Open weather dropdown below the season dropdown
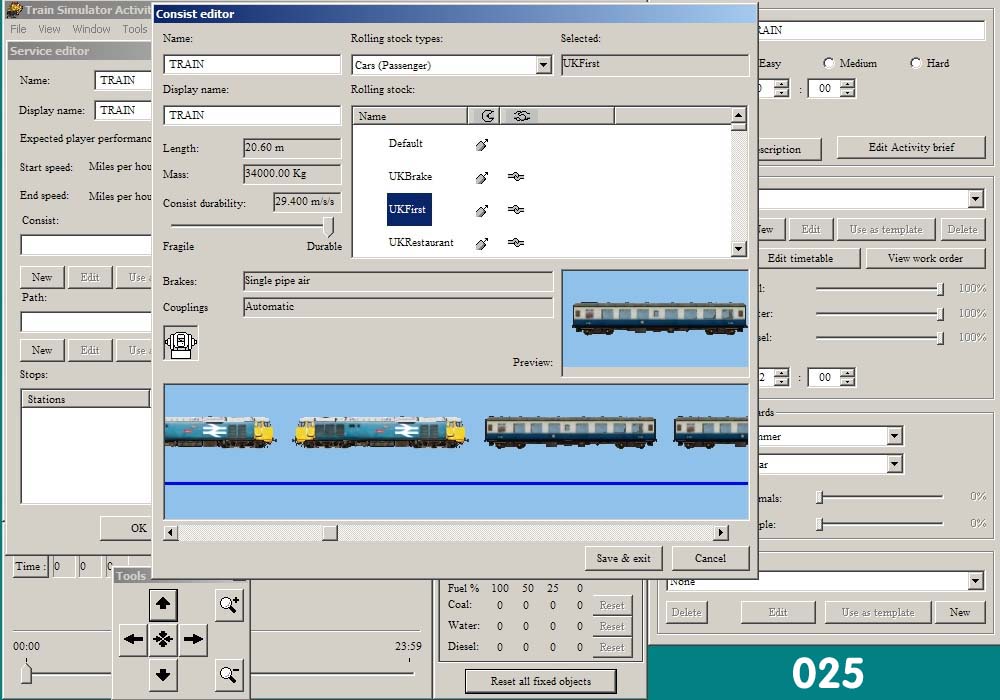This screenshot has width=1000, height=700. (894, 464)
